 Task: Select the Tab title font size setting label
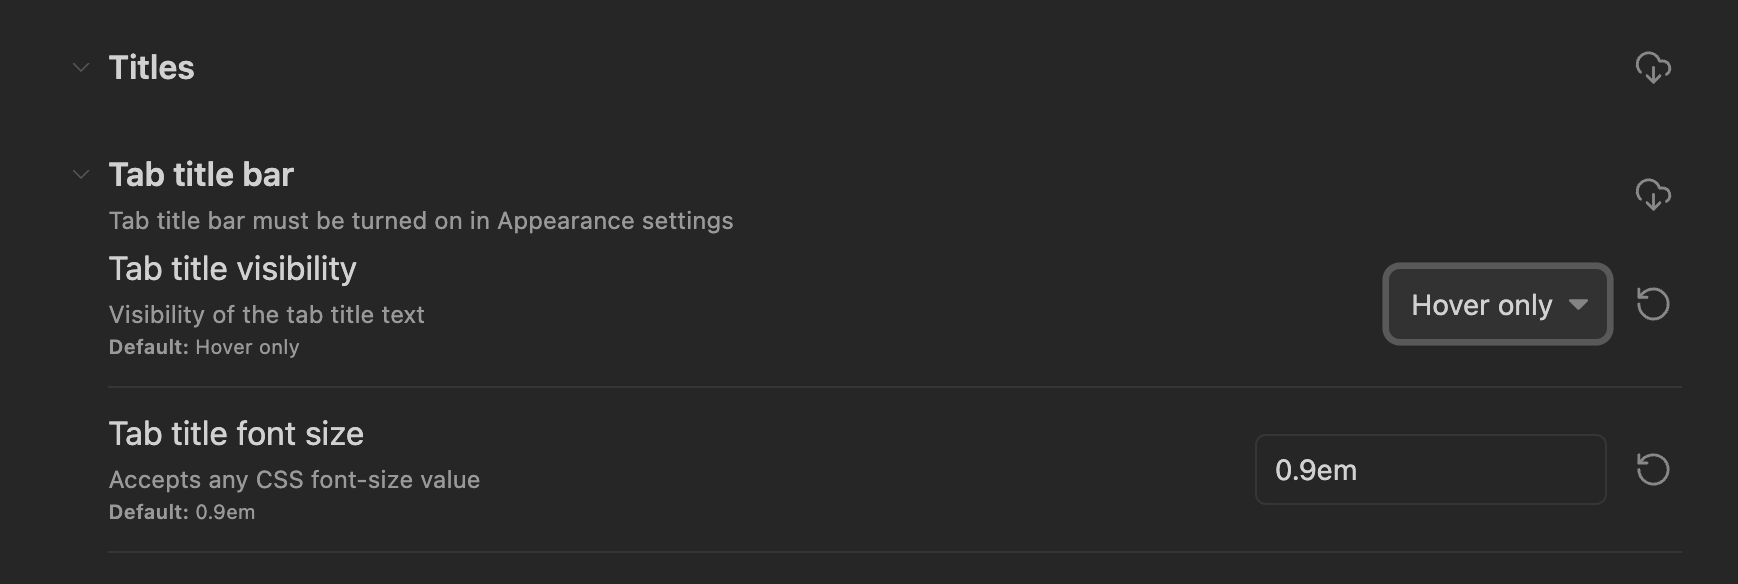pyautogui.click(x=236, y=434)
